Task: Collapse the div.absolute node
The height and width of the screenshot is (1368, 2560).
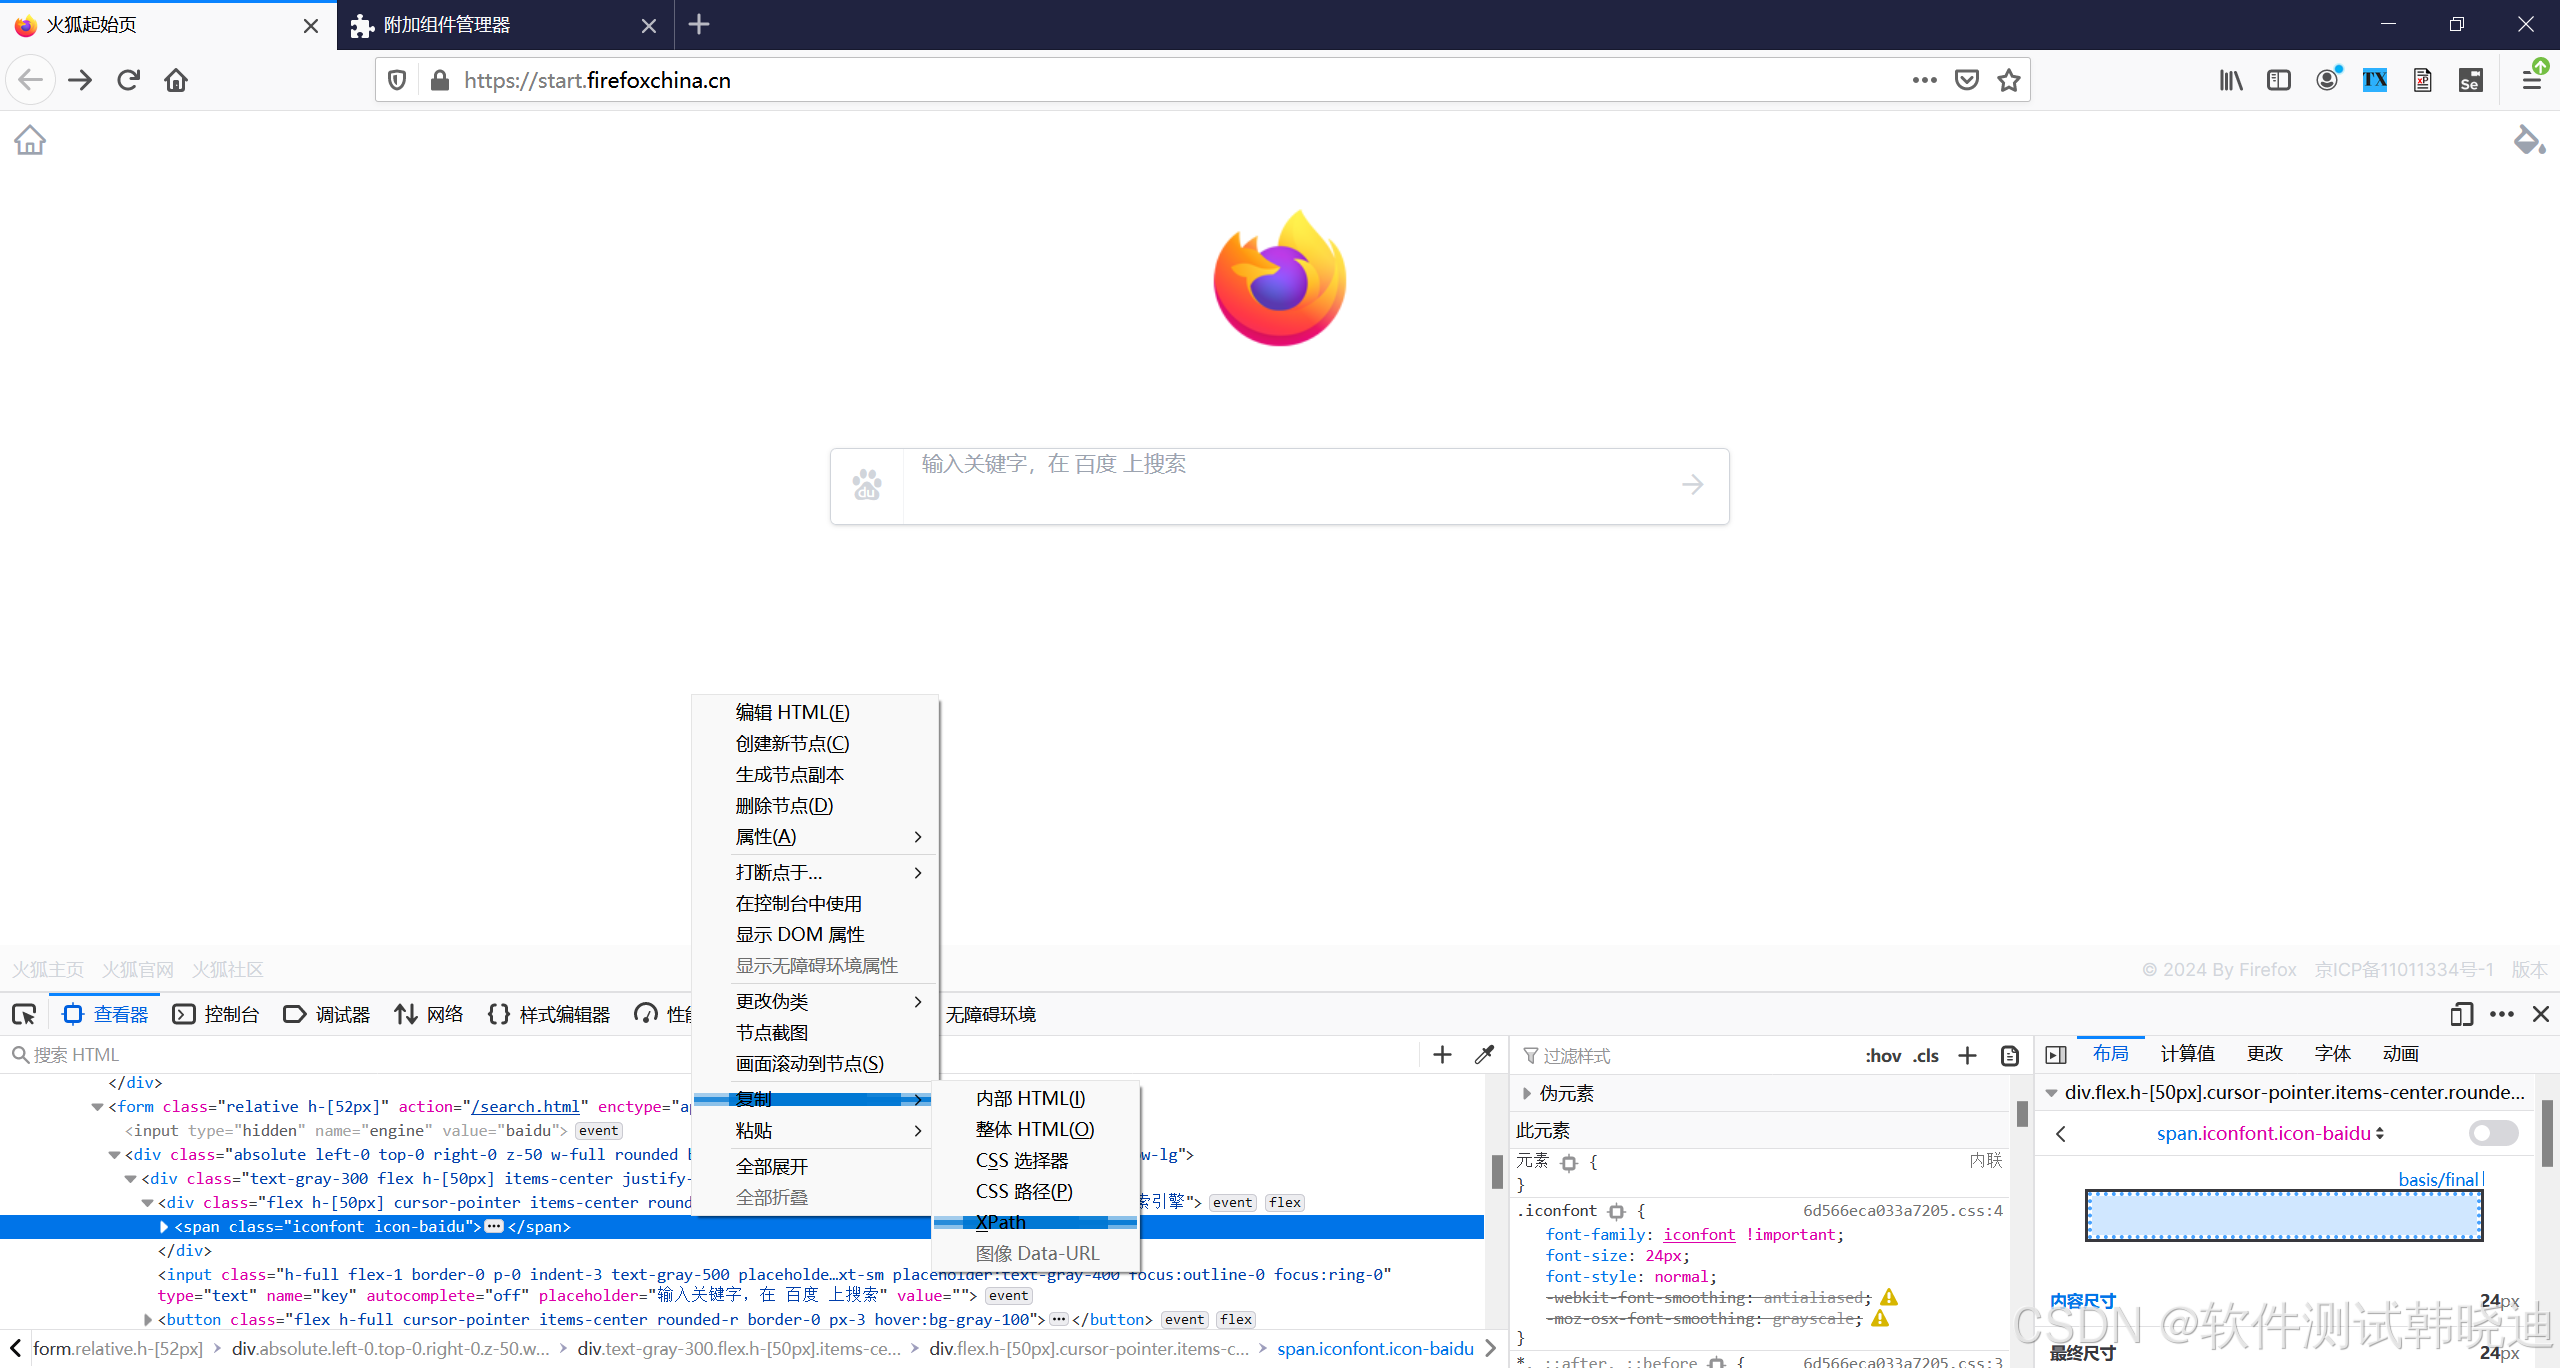Action: [x=114, y=1155]
